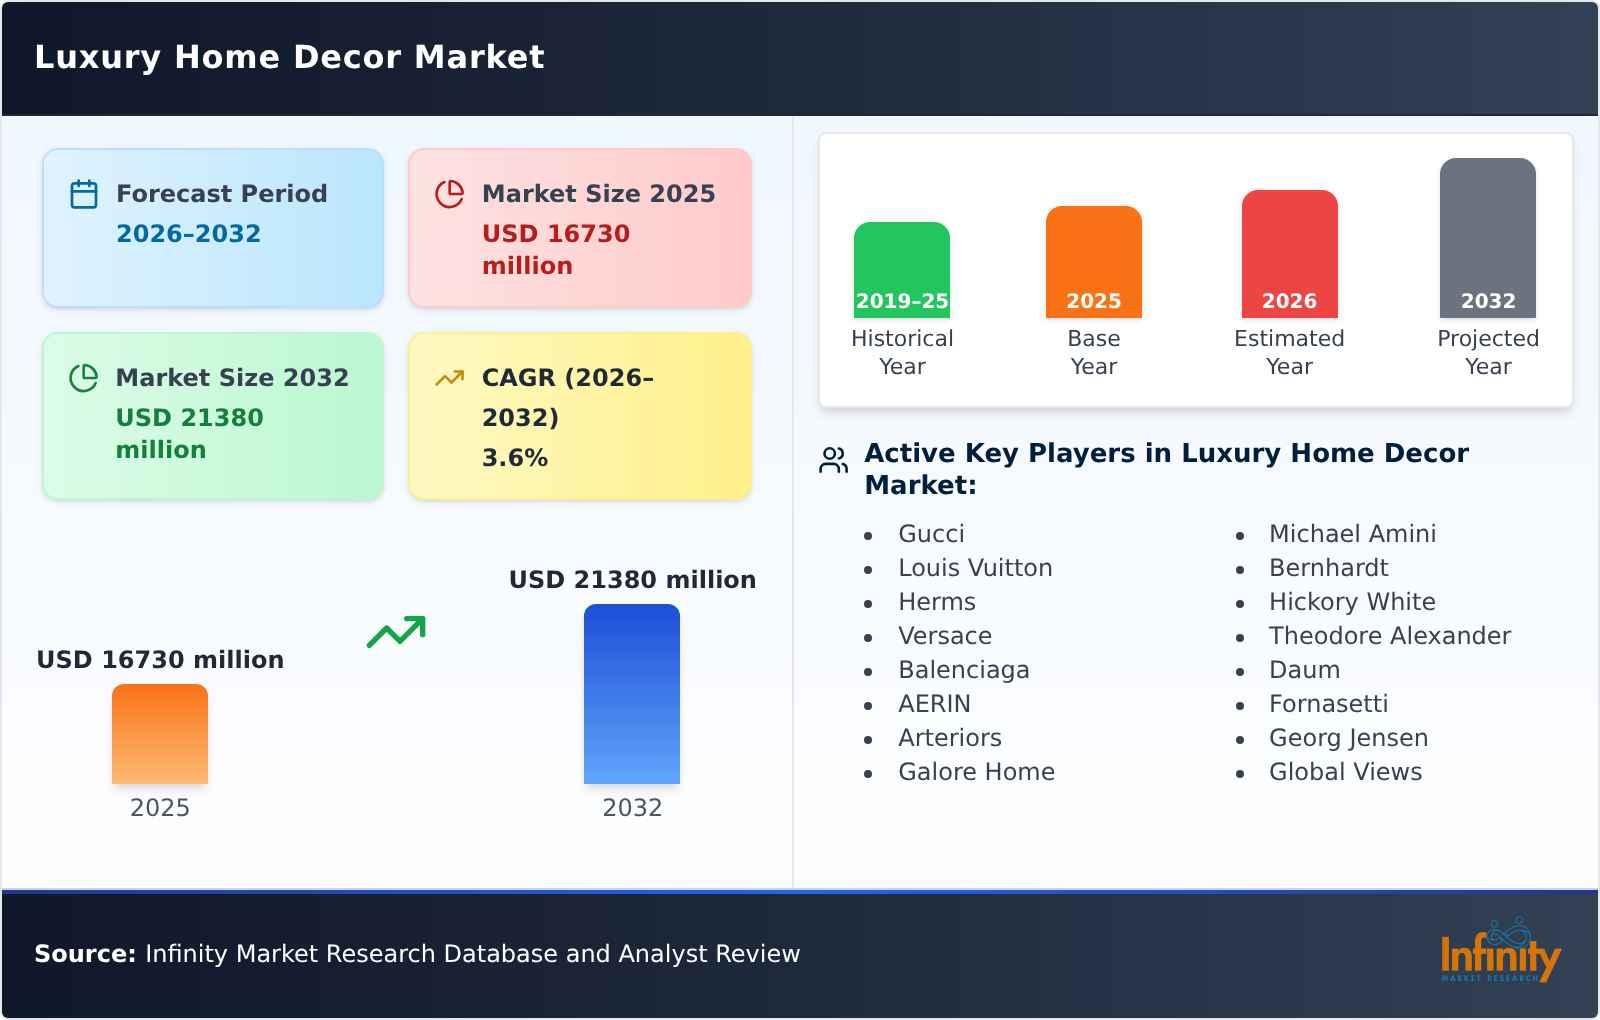Screen dimensions: 1600x1020
Task: Click the orange Base Year bar
Action: click(x=1093, y=260)
